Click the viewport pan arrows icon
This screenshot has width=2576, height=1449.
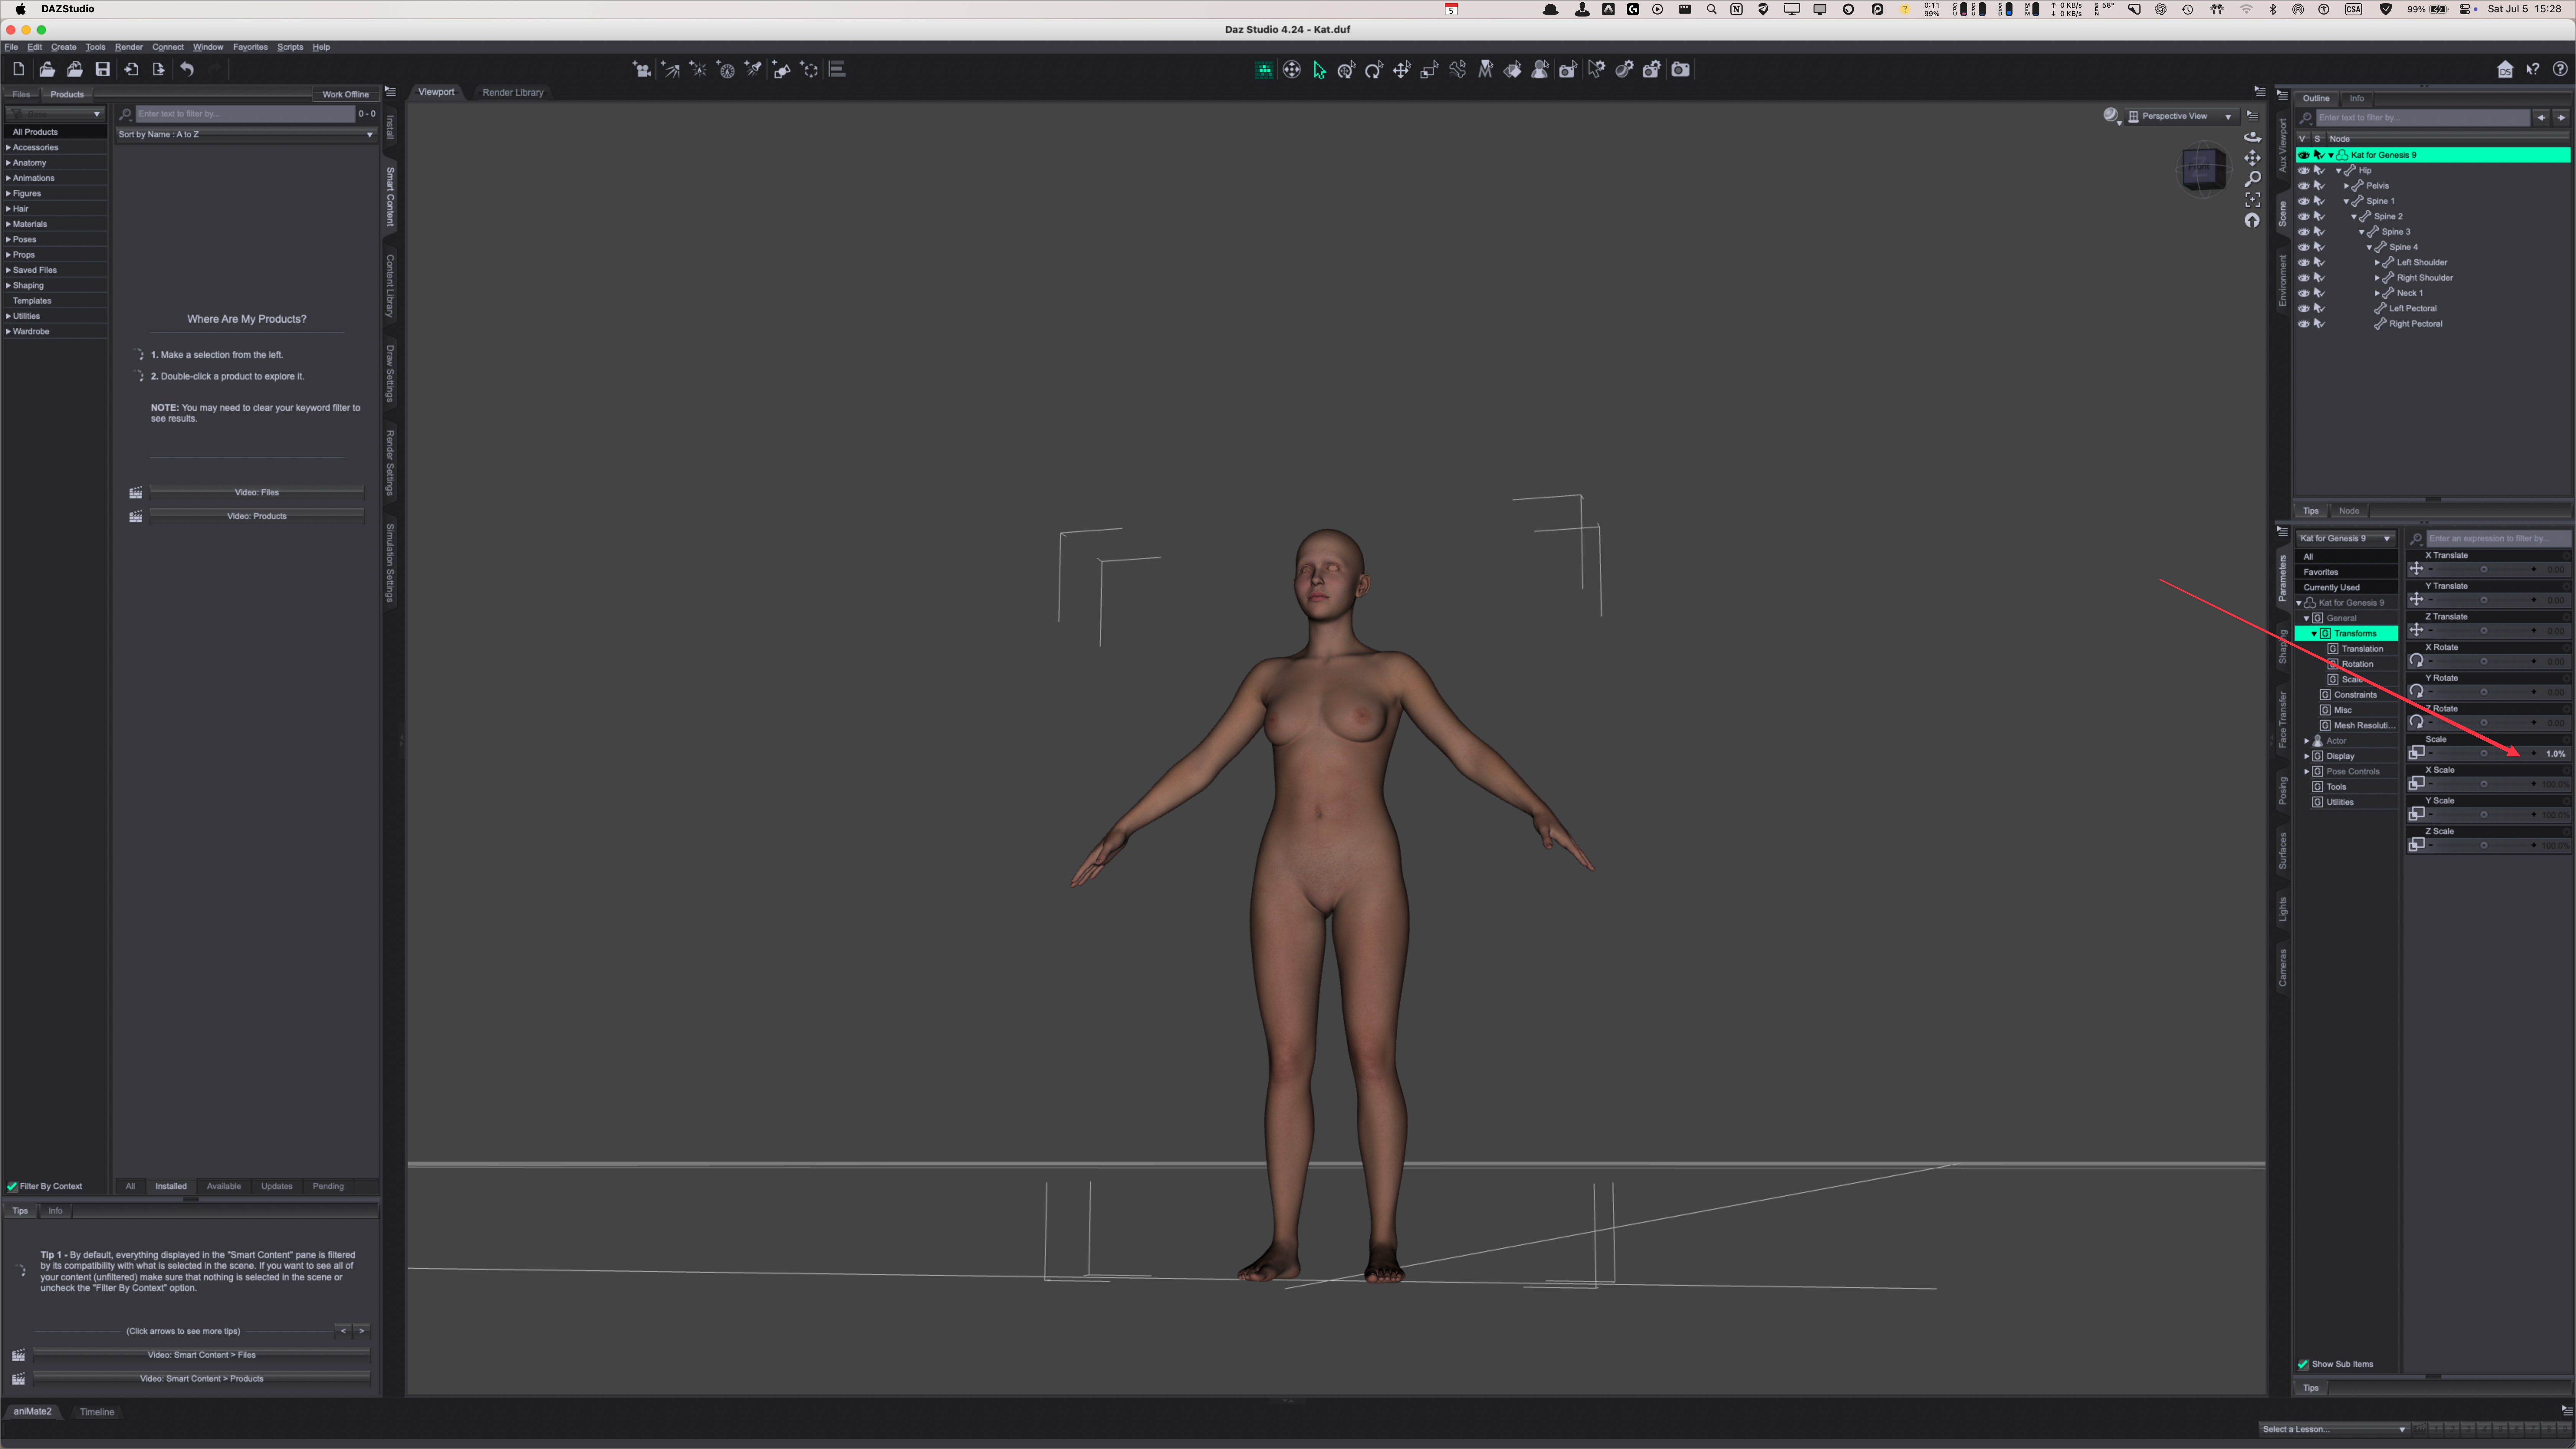click(x=2252, y=158)
